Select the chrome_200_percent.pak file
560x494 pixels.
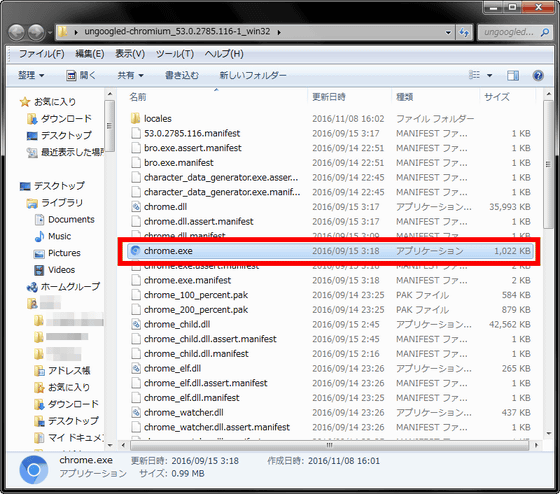tap(196, 310)
